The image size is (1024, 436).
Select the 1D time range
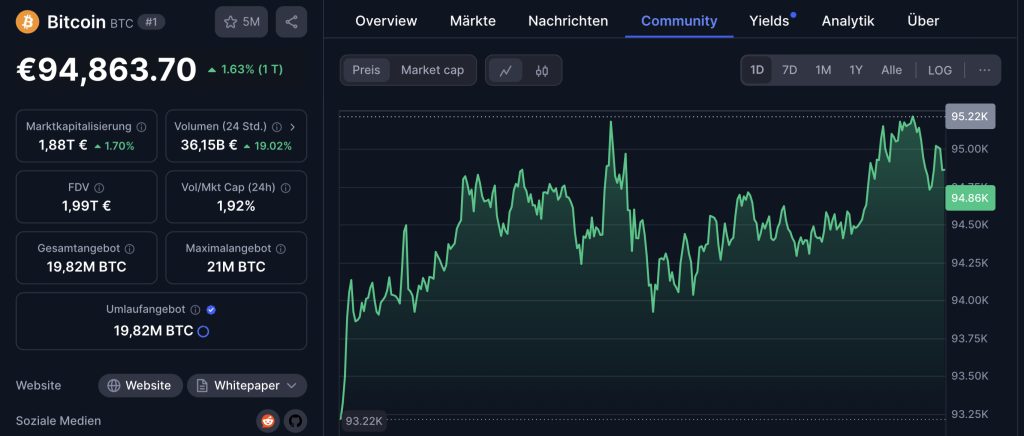tap(757, 70)
